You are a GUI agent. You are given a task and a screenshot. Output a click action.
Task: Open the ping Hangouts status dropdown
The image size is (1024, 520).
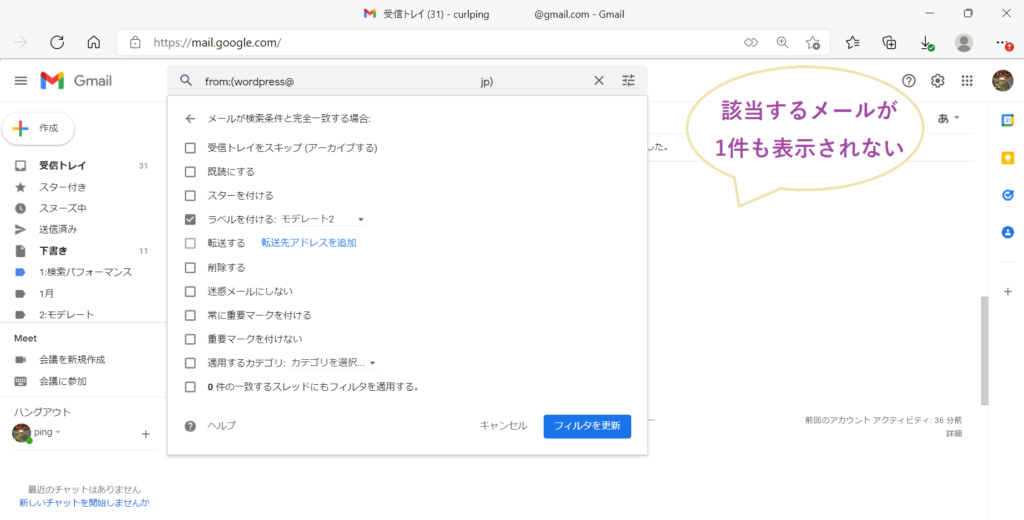47,432
